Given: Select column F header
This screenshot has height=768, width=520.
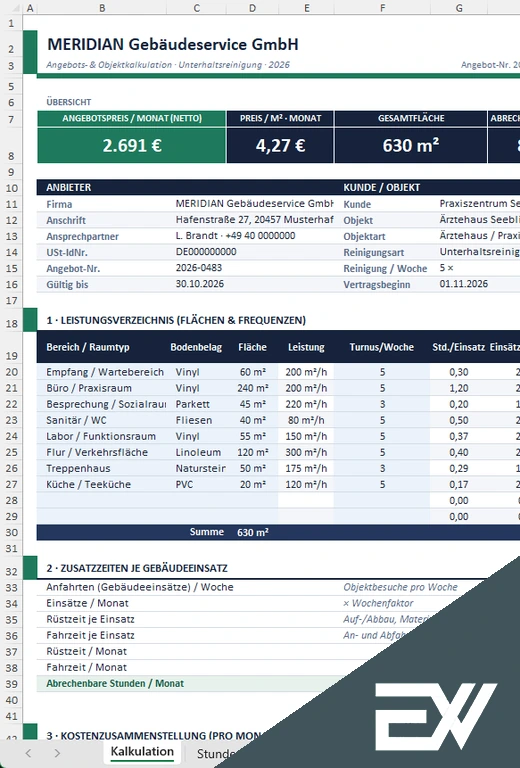Looking at the screenshot, I should click(x=382, y=8).
